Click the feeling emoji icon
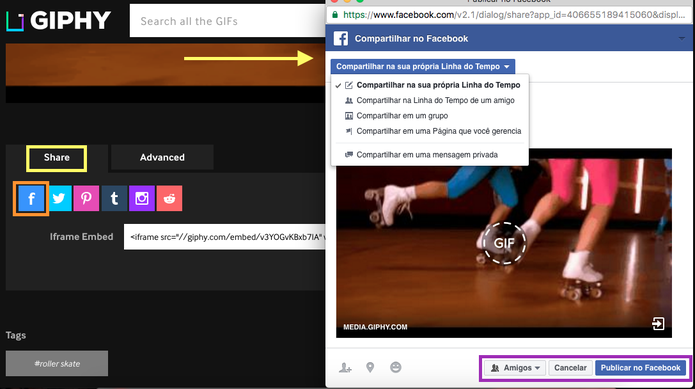Screen dimensions: 695x389 (396, 367)
